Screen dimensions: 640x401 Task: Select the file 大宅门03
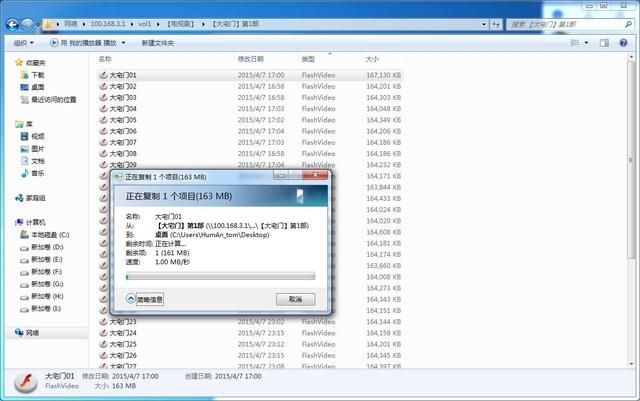click(x=123, y=98)
